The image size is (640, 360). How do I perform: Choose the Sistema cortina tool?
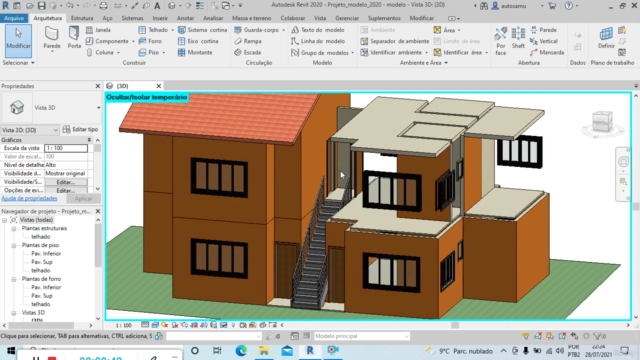(202, 30)
